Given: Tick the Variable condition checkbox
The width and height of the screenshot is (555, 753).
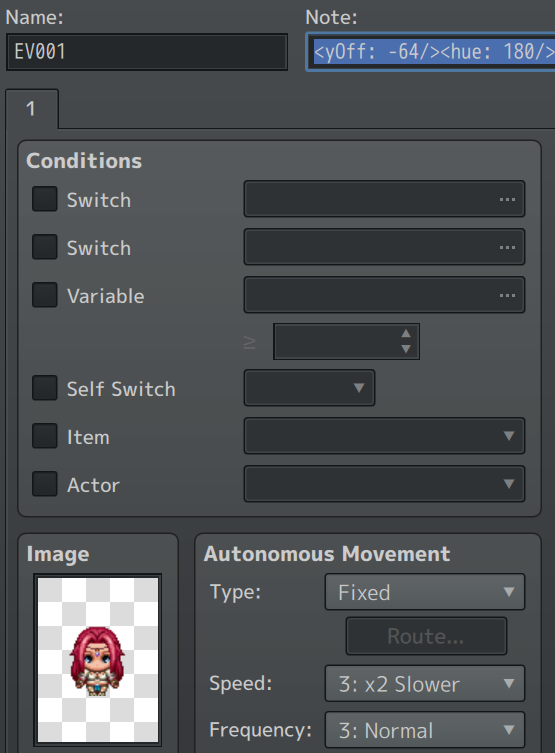Looking at the screenshot, I should point(45,295).
